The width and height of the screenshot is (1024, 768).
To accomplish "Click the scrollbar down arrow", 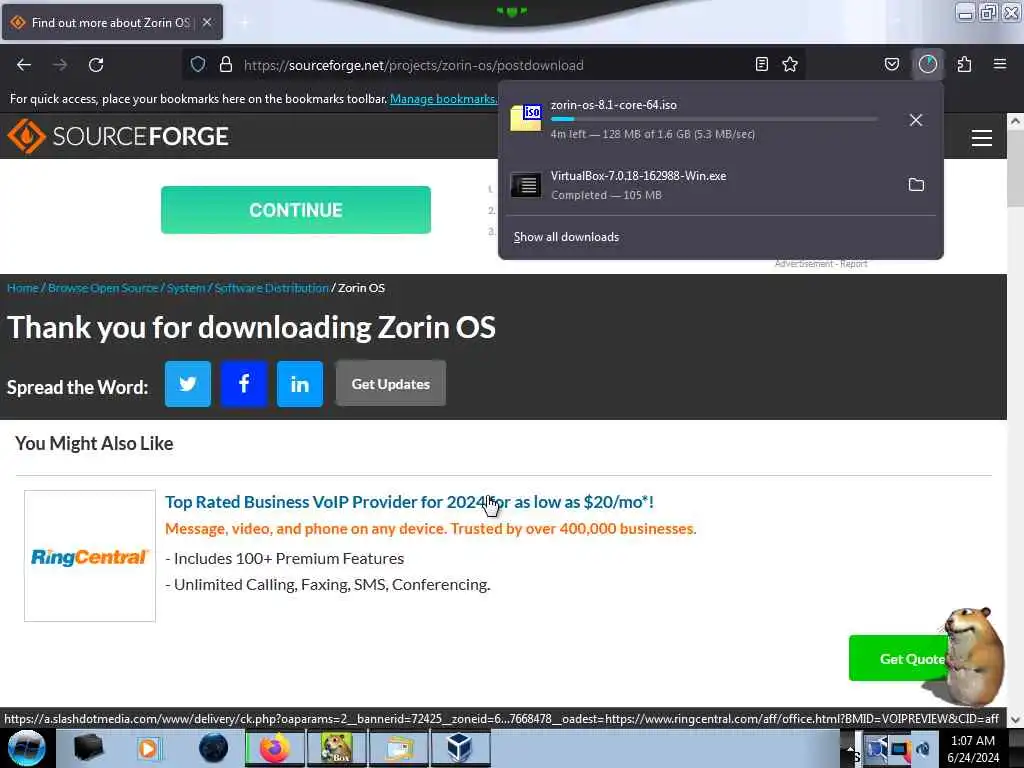I will (1015, 719).
